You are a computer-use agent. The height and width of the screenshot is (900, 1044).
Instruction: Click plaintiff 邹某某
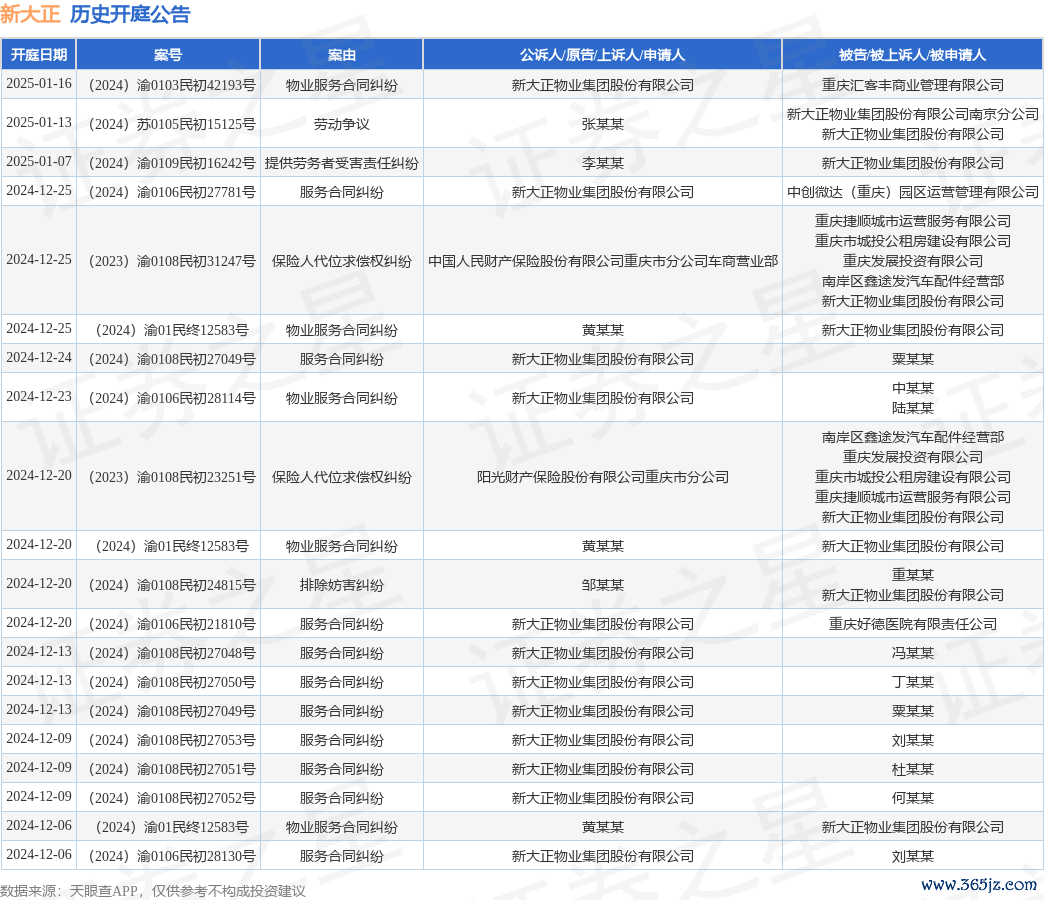(603, 585)
